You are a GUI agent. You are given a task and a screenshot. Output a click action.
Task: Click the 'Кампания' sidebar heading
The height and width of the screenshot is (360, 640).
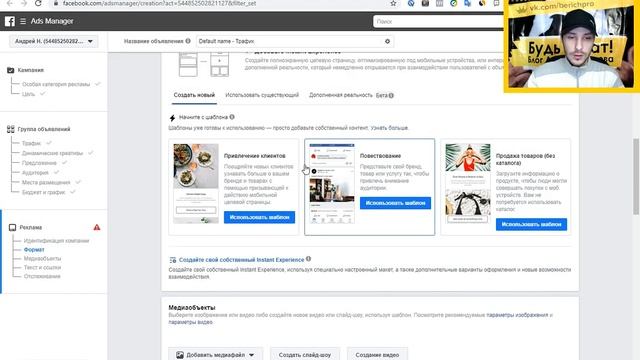click(31, 70)
